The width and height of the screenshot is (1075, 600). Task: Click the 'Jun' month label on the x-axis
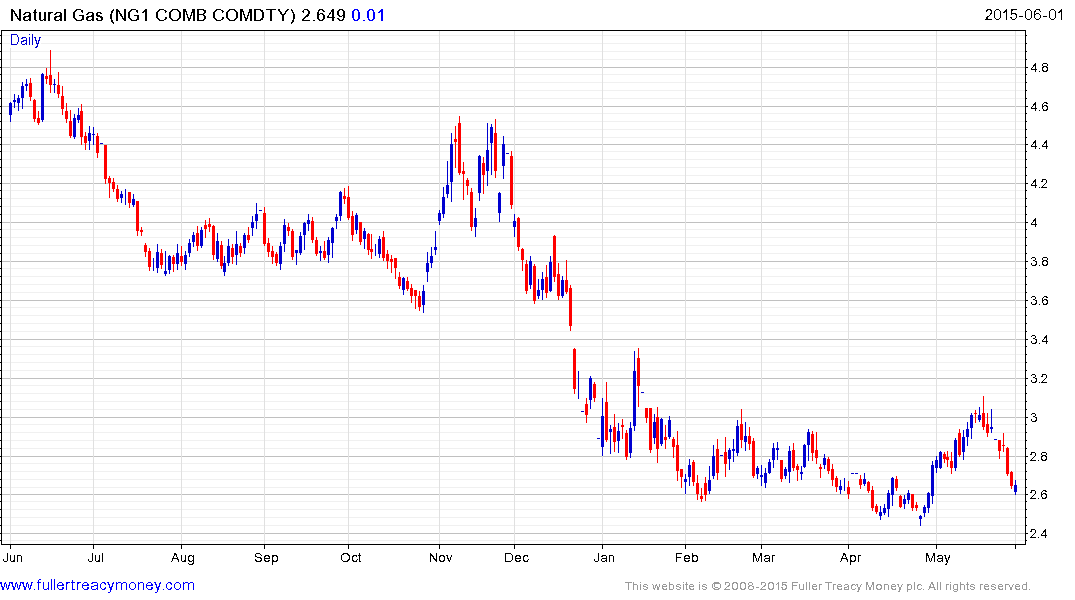(13, 557)
